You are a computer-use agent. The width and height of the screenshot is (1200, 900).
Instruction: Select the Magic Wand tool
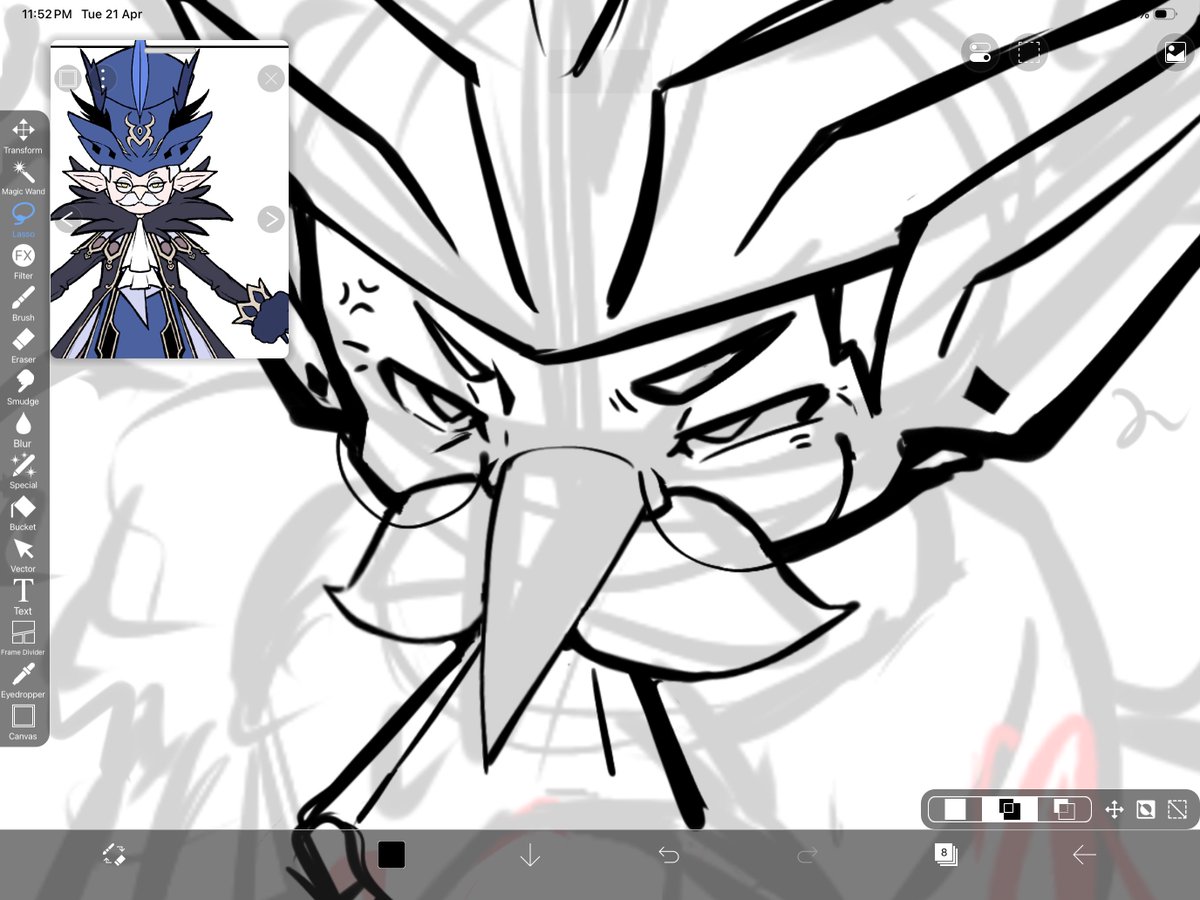pos(23,177)
